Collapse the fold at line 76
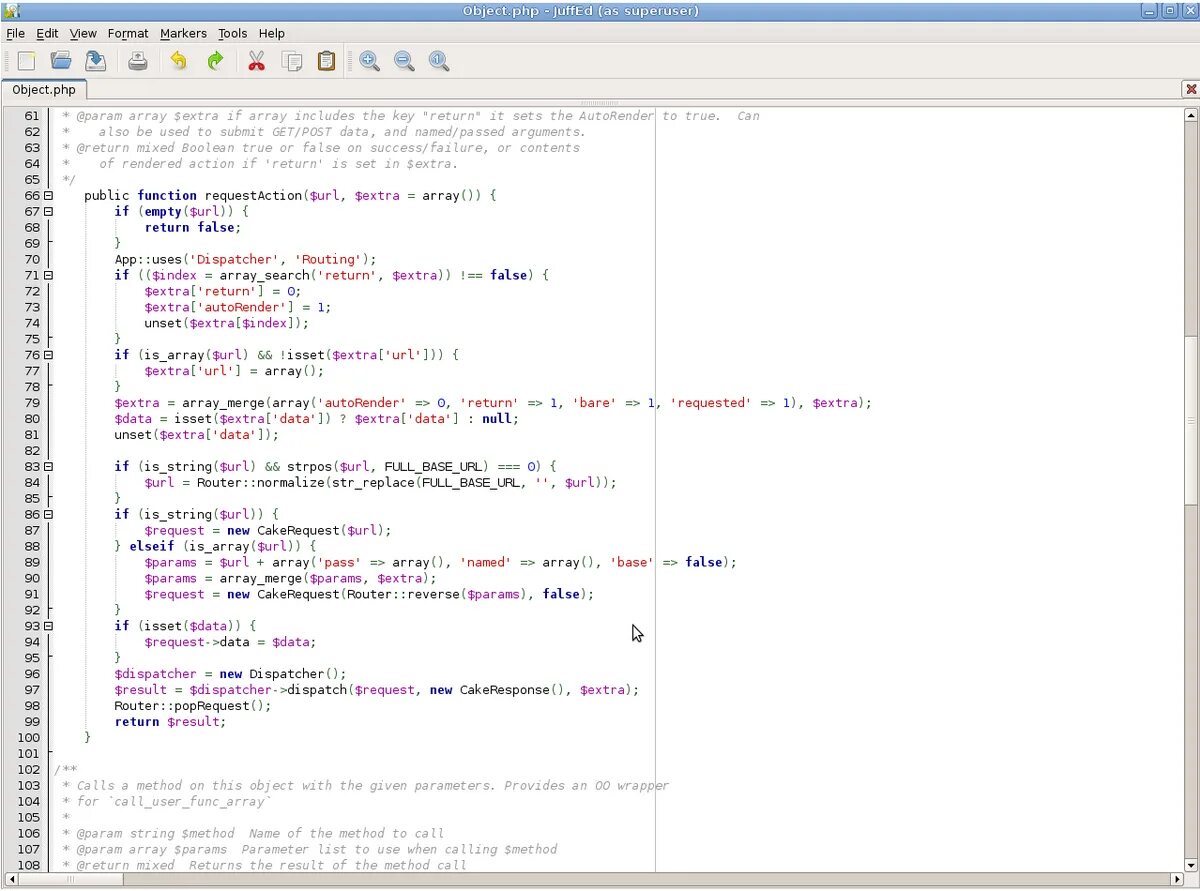Screen dimensions: 1200x891 48,355
